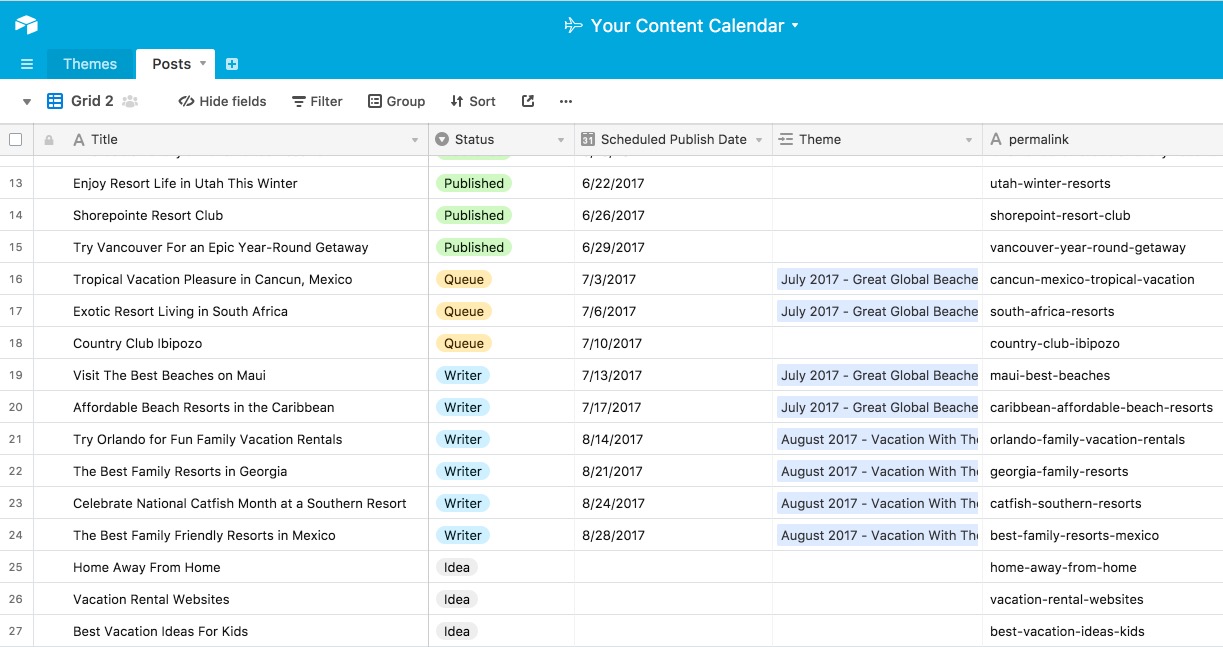
Task: Select Queue status for Cancun row
Action: (x=464, y=279)
